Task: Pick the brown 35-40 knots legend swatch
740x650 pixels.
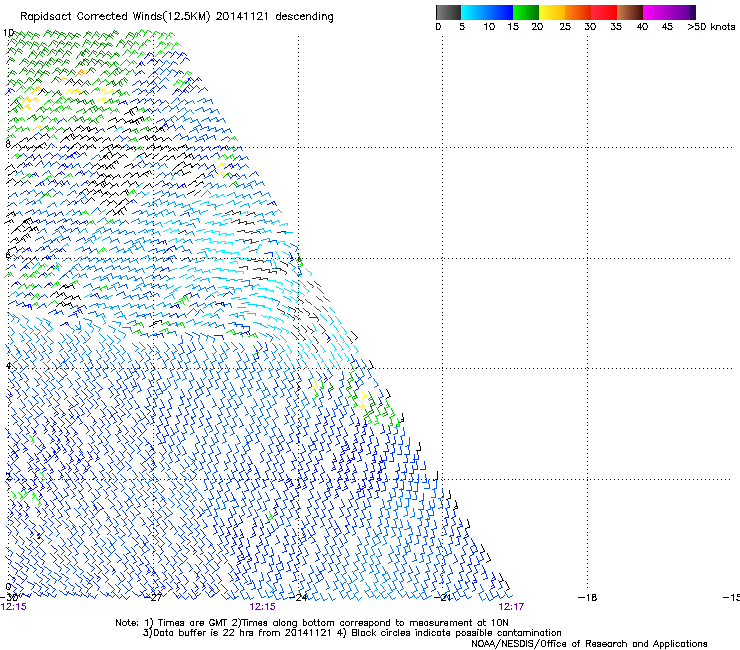Action: tap(630, 12)
